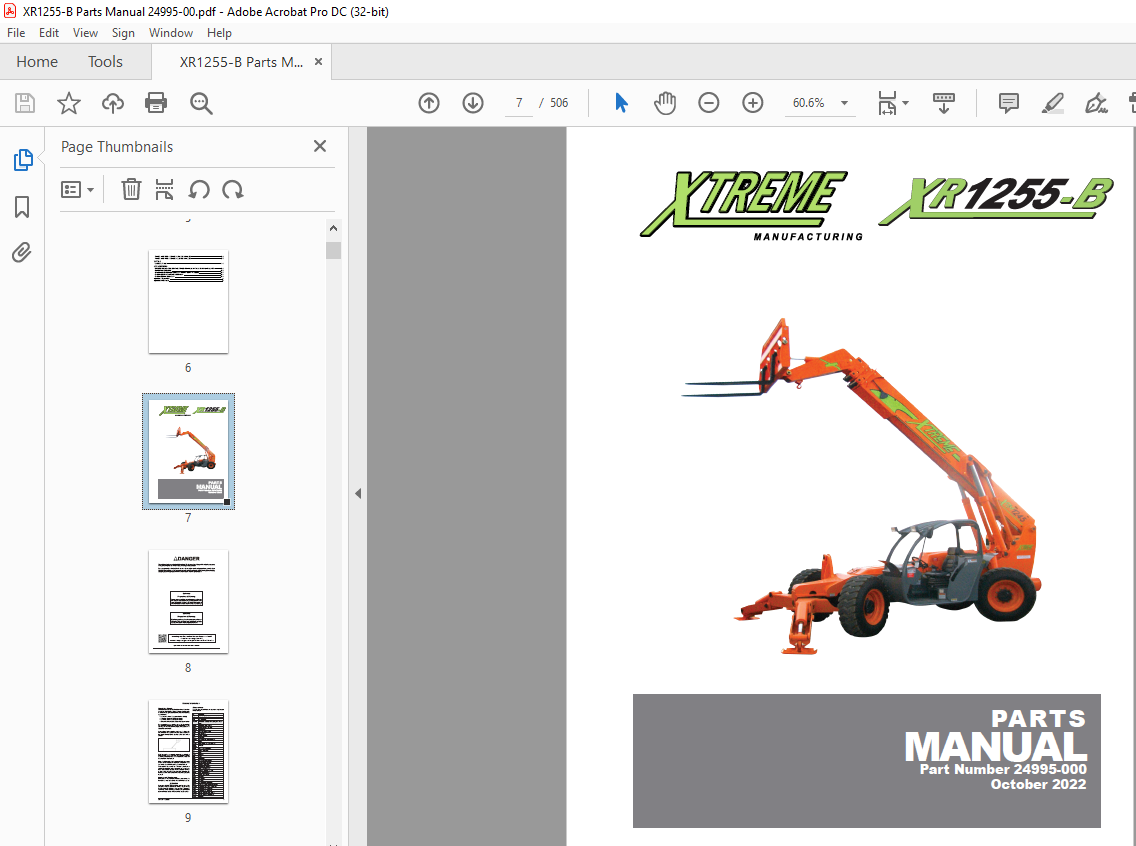The image size is (1136, 846).
Task: Open the find text magnifier icon
Action: (x=201, y=103)
